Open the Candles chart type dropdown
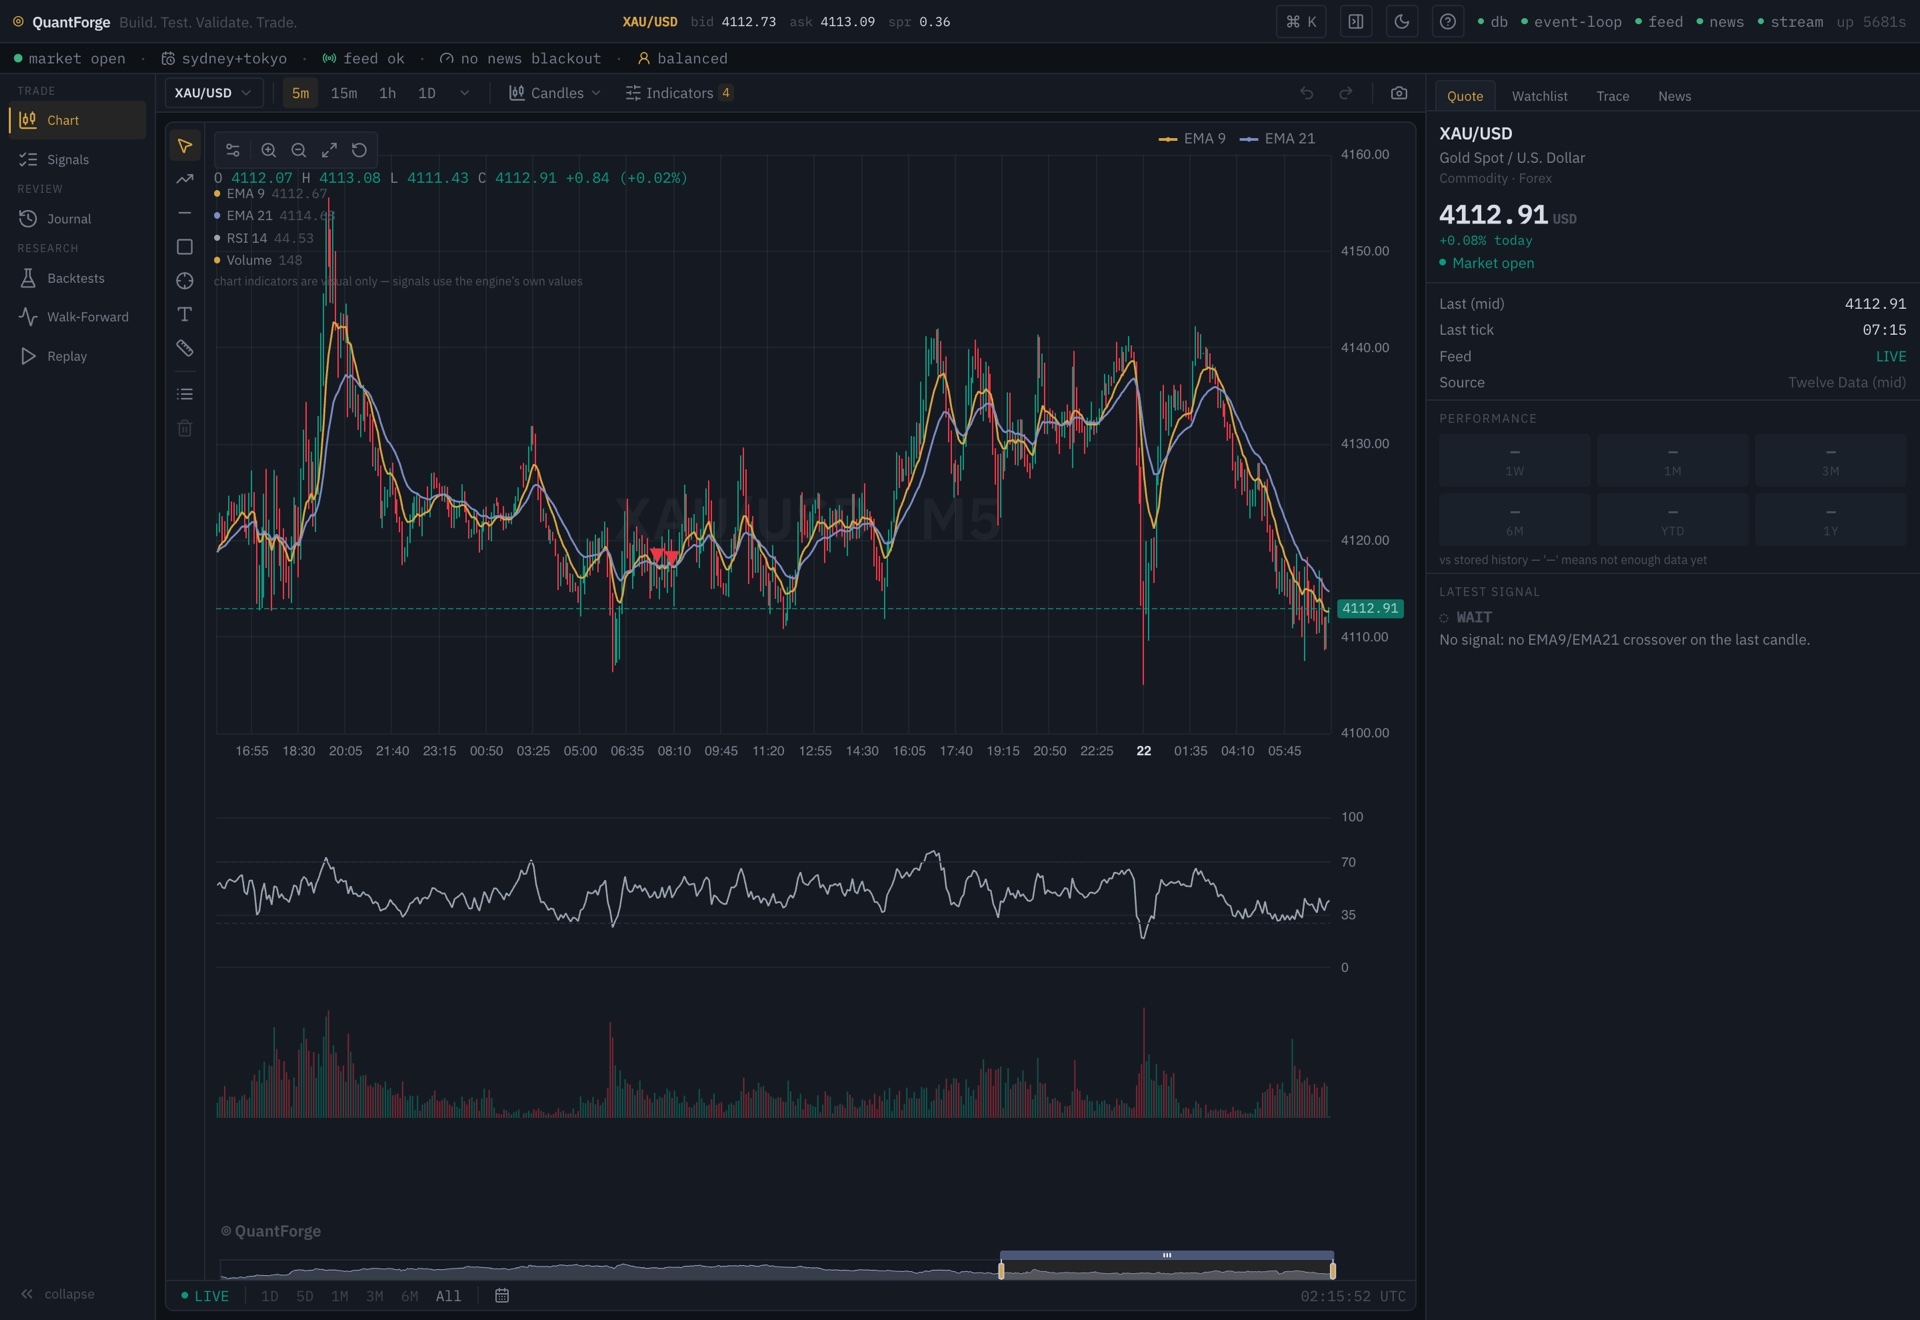Image resolution: width=1920 pixels, height=1320 pixels. coord(555,93)
